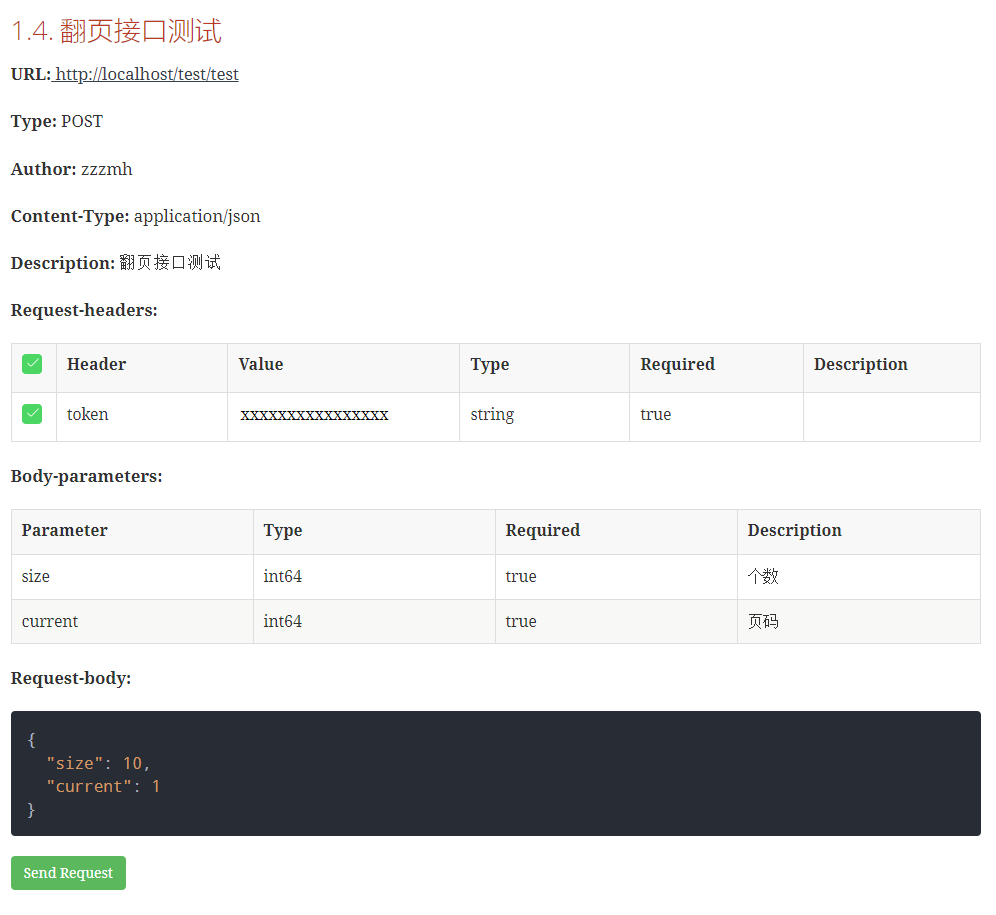Toggle the select-all checkbox in headers table
This screenshot has height=915, width=996.
click(x=32, y=364)
